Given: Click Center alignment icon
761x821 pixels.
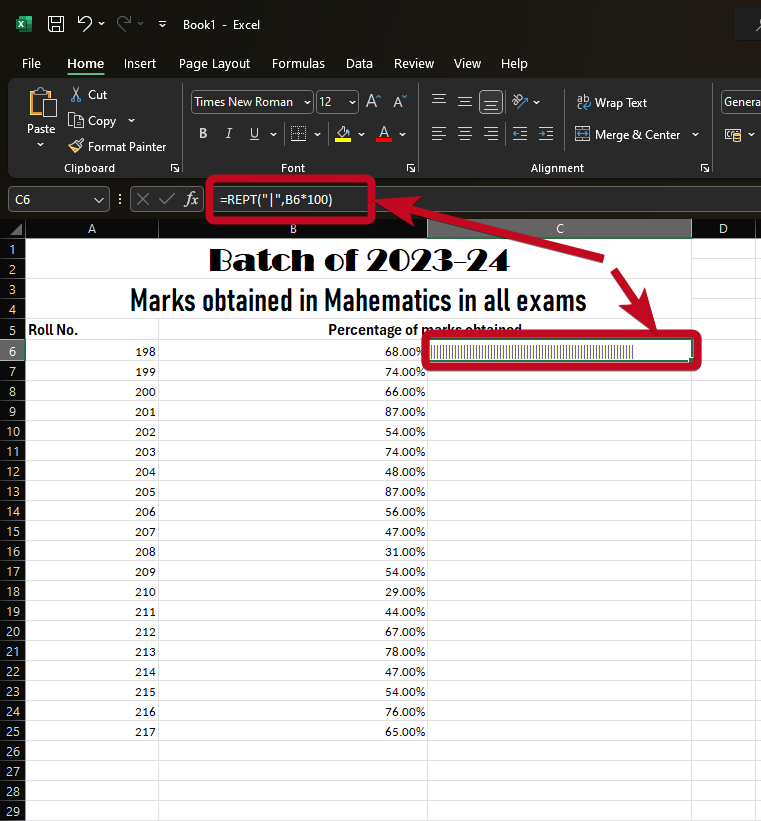Looking at the screenshot, I should pos(465,134).
